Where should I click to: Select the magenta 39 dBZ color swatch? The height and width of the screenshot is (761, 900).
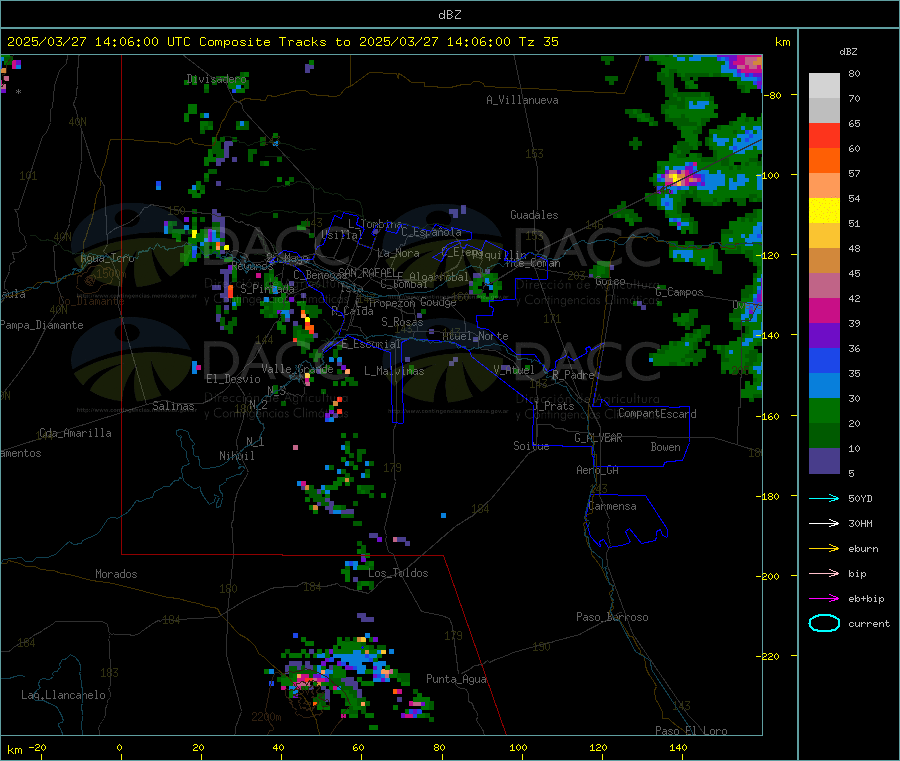pos(824,310)
